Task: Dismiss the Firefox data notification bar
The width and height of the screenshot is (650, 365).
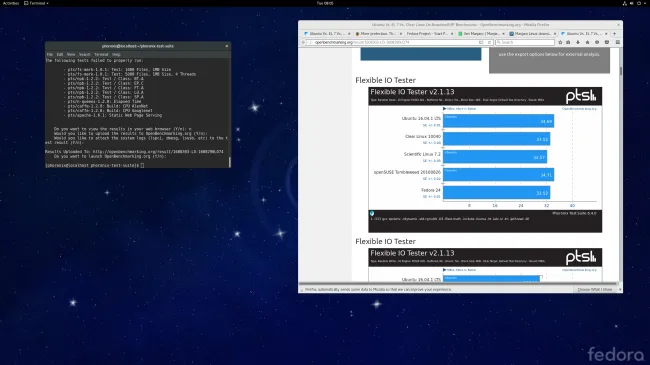Action: click(x=620, y=290)
